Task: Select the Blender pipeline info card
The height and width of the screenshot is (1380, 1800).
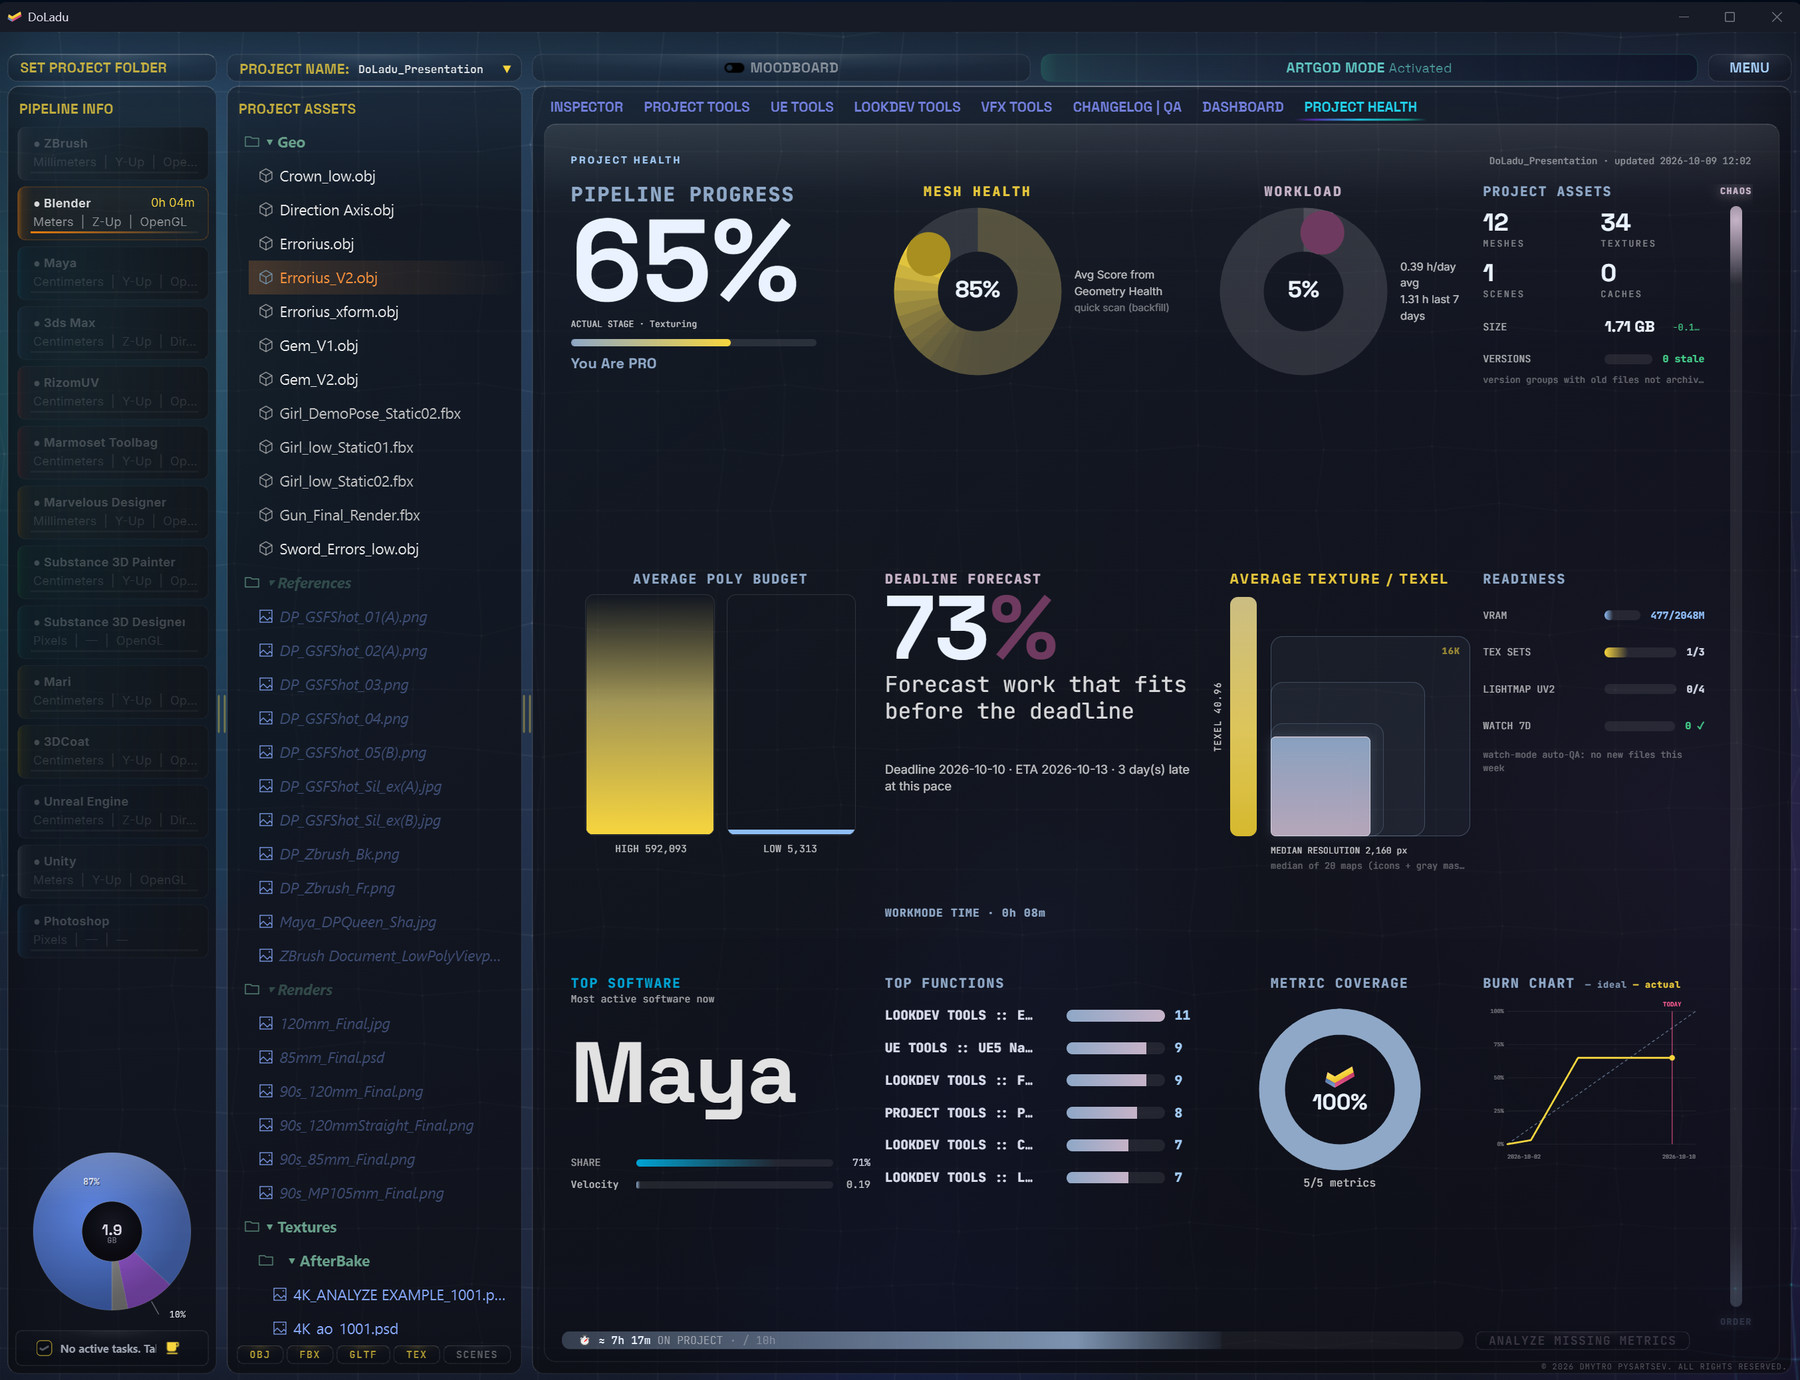Action: pyautogui.click(x=113, y=212)
